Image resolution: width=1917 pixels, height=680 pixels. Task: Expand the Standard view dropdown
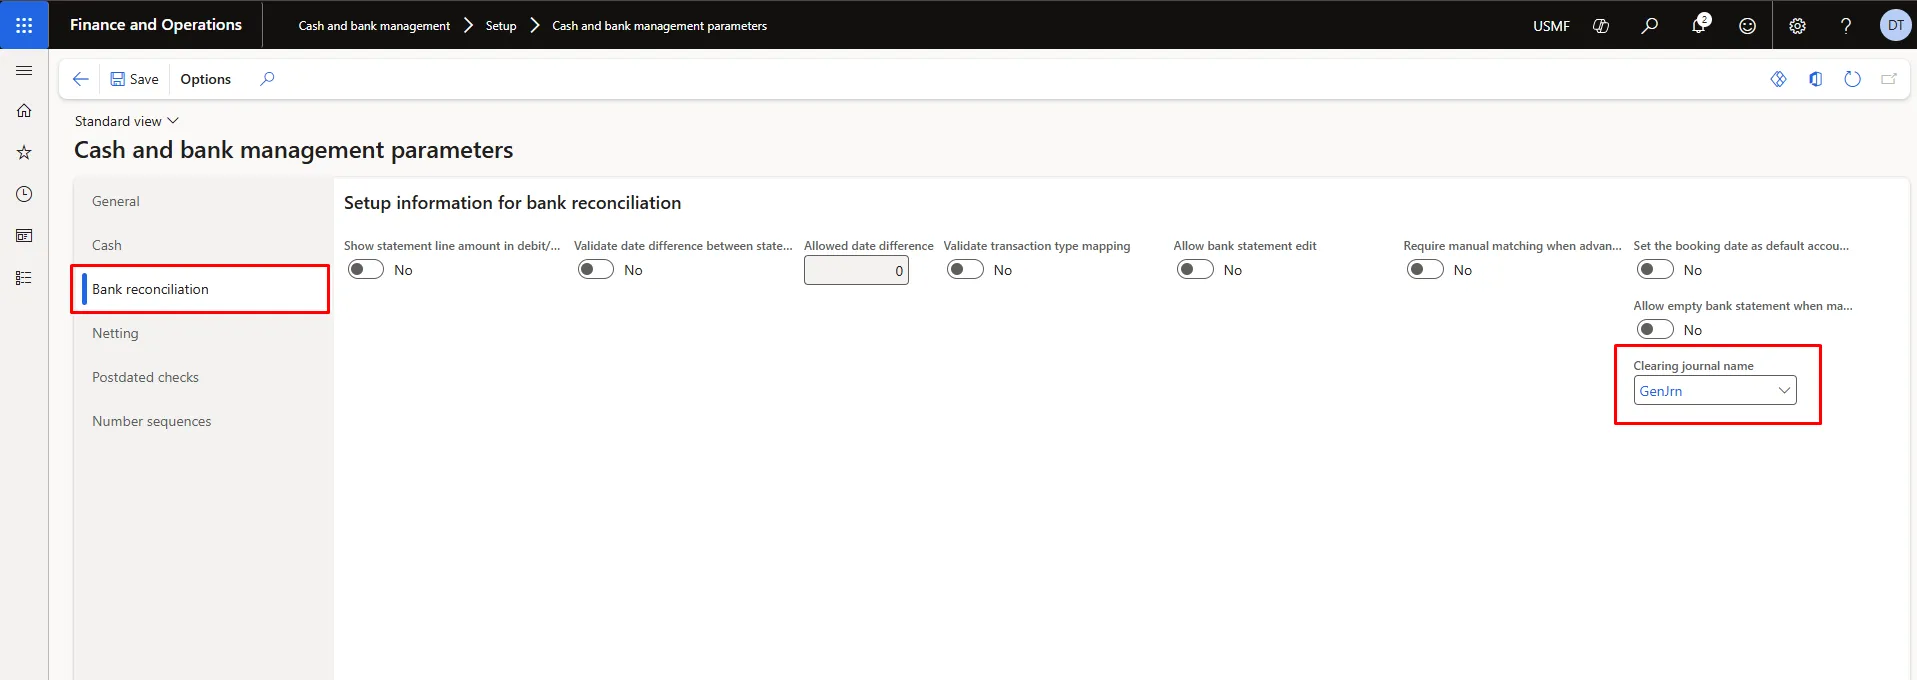127,121
